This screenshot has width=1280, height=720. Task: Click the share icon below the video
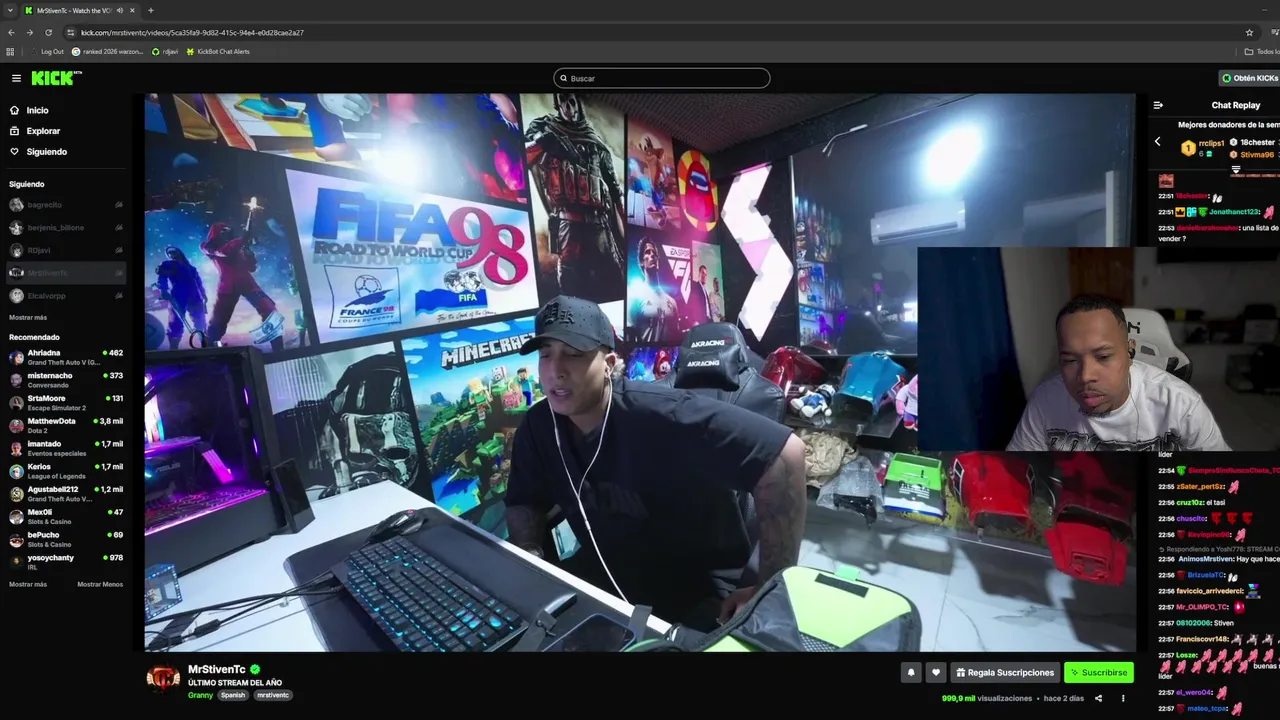(x=1098, y=698)
